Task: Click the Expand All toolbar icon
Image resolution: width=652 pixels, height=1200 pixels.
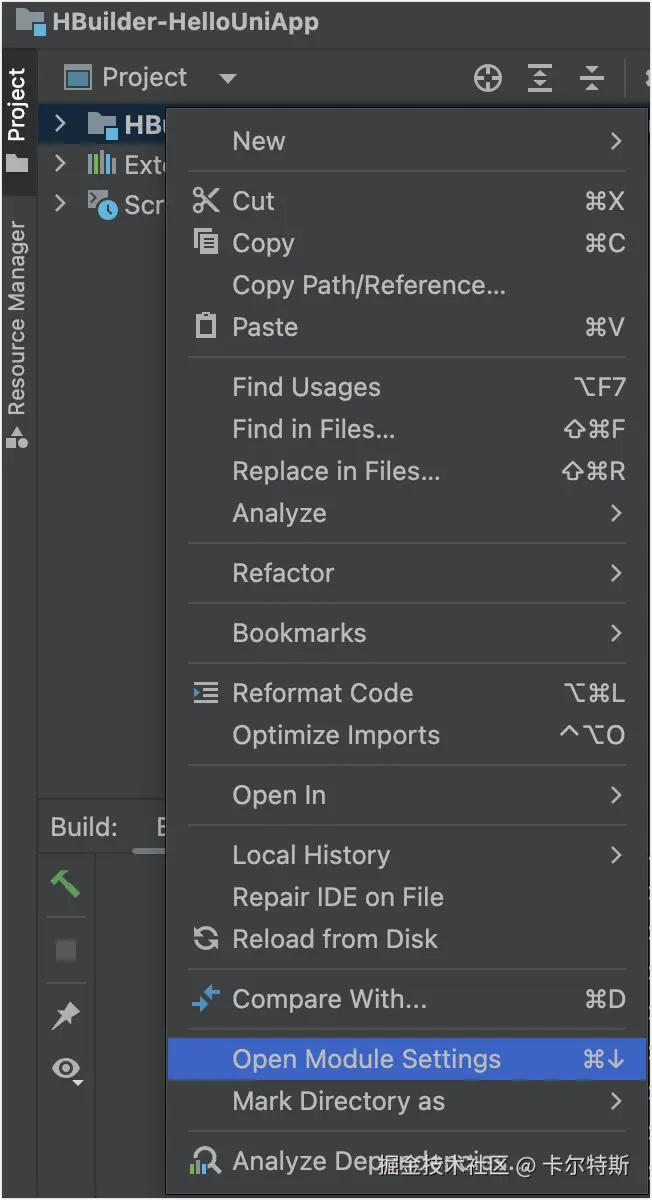Action: click(540, 78)
